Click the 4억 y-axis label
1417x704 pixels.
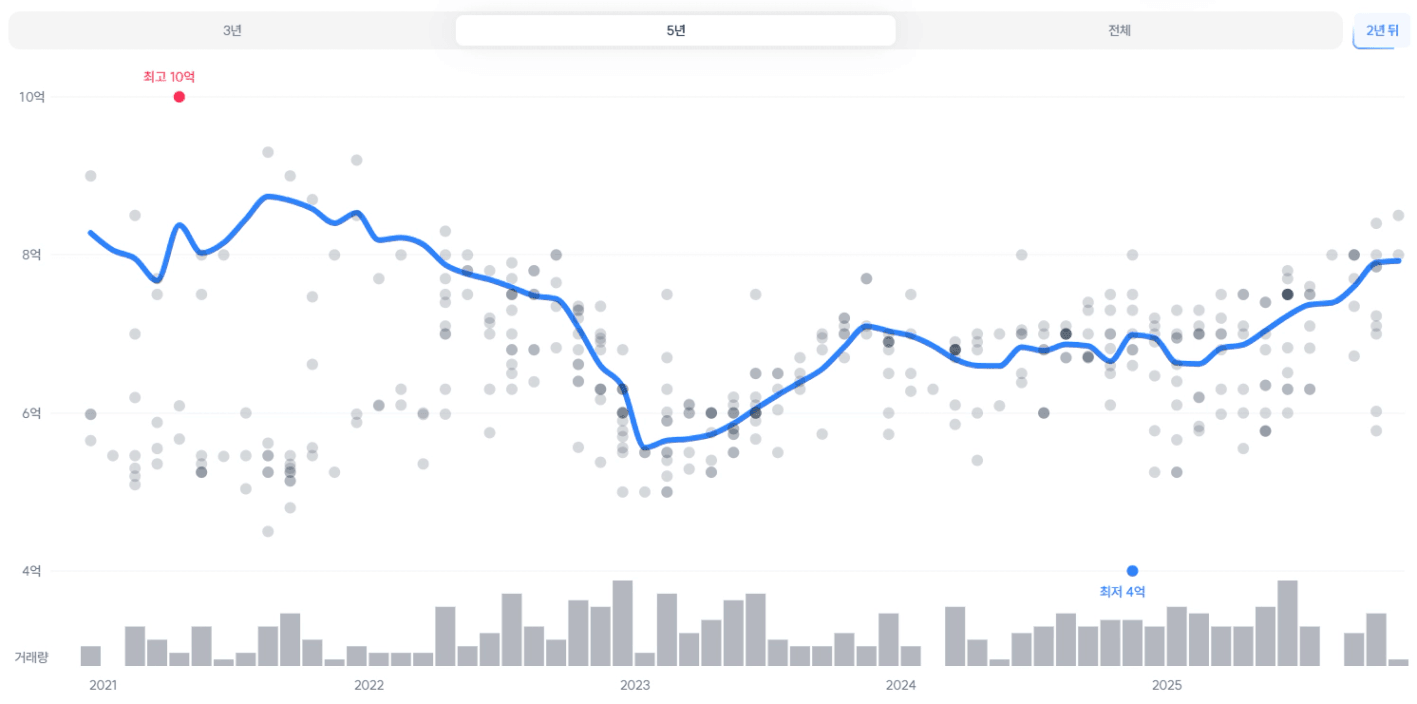coord(32,571)
